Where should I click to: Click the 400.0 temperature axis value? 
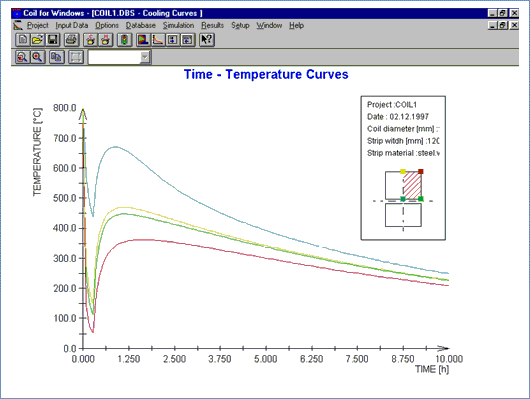[x=65, y=228]
